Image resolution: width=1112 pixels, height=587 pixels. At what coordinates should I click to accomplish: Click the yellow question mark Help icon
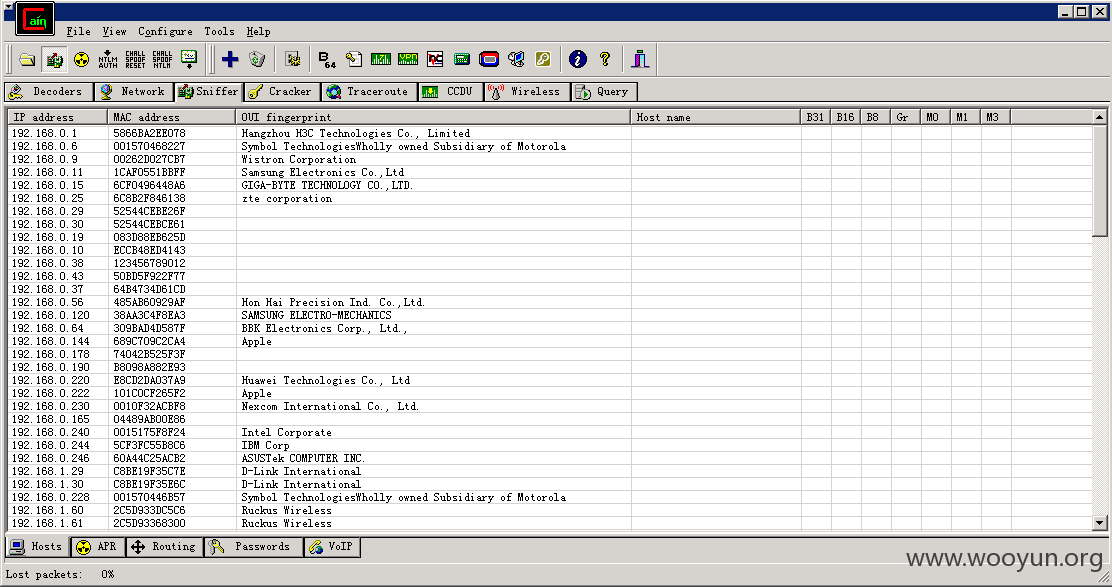(605, 60)
